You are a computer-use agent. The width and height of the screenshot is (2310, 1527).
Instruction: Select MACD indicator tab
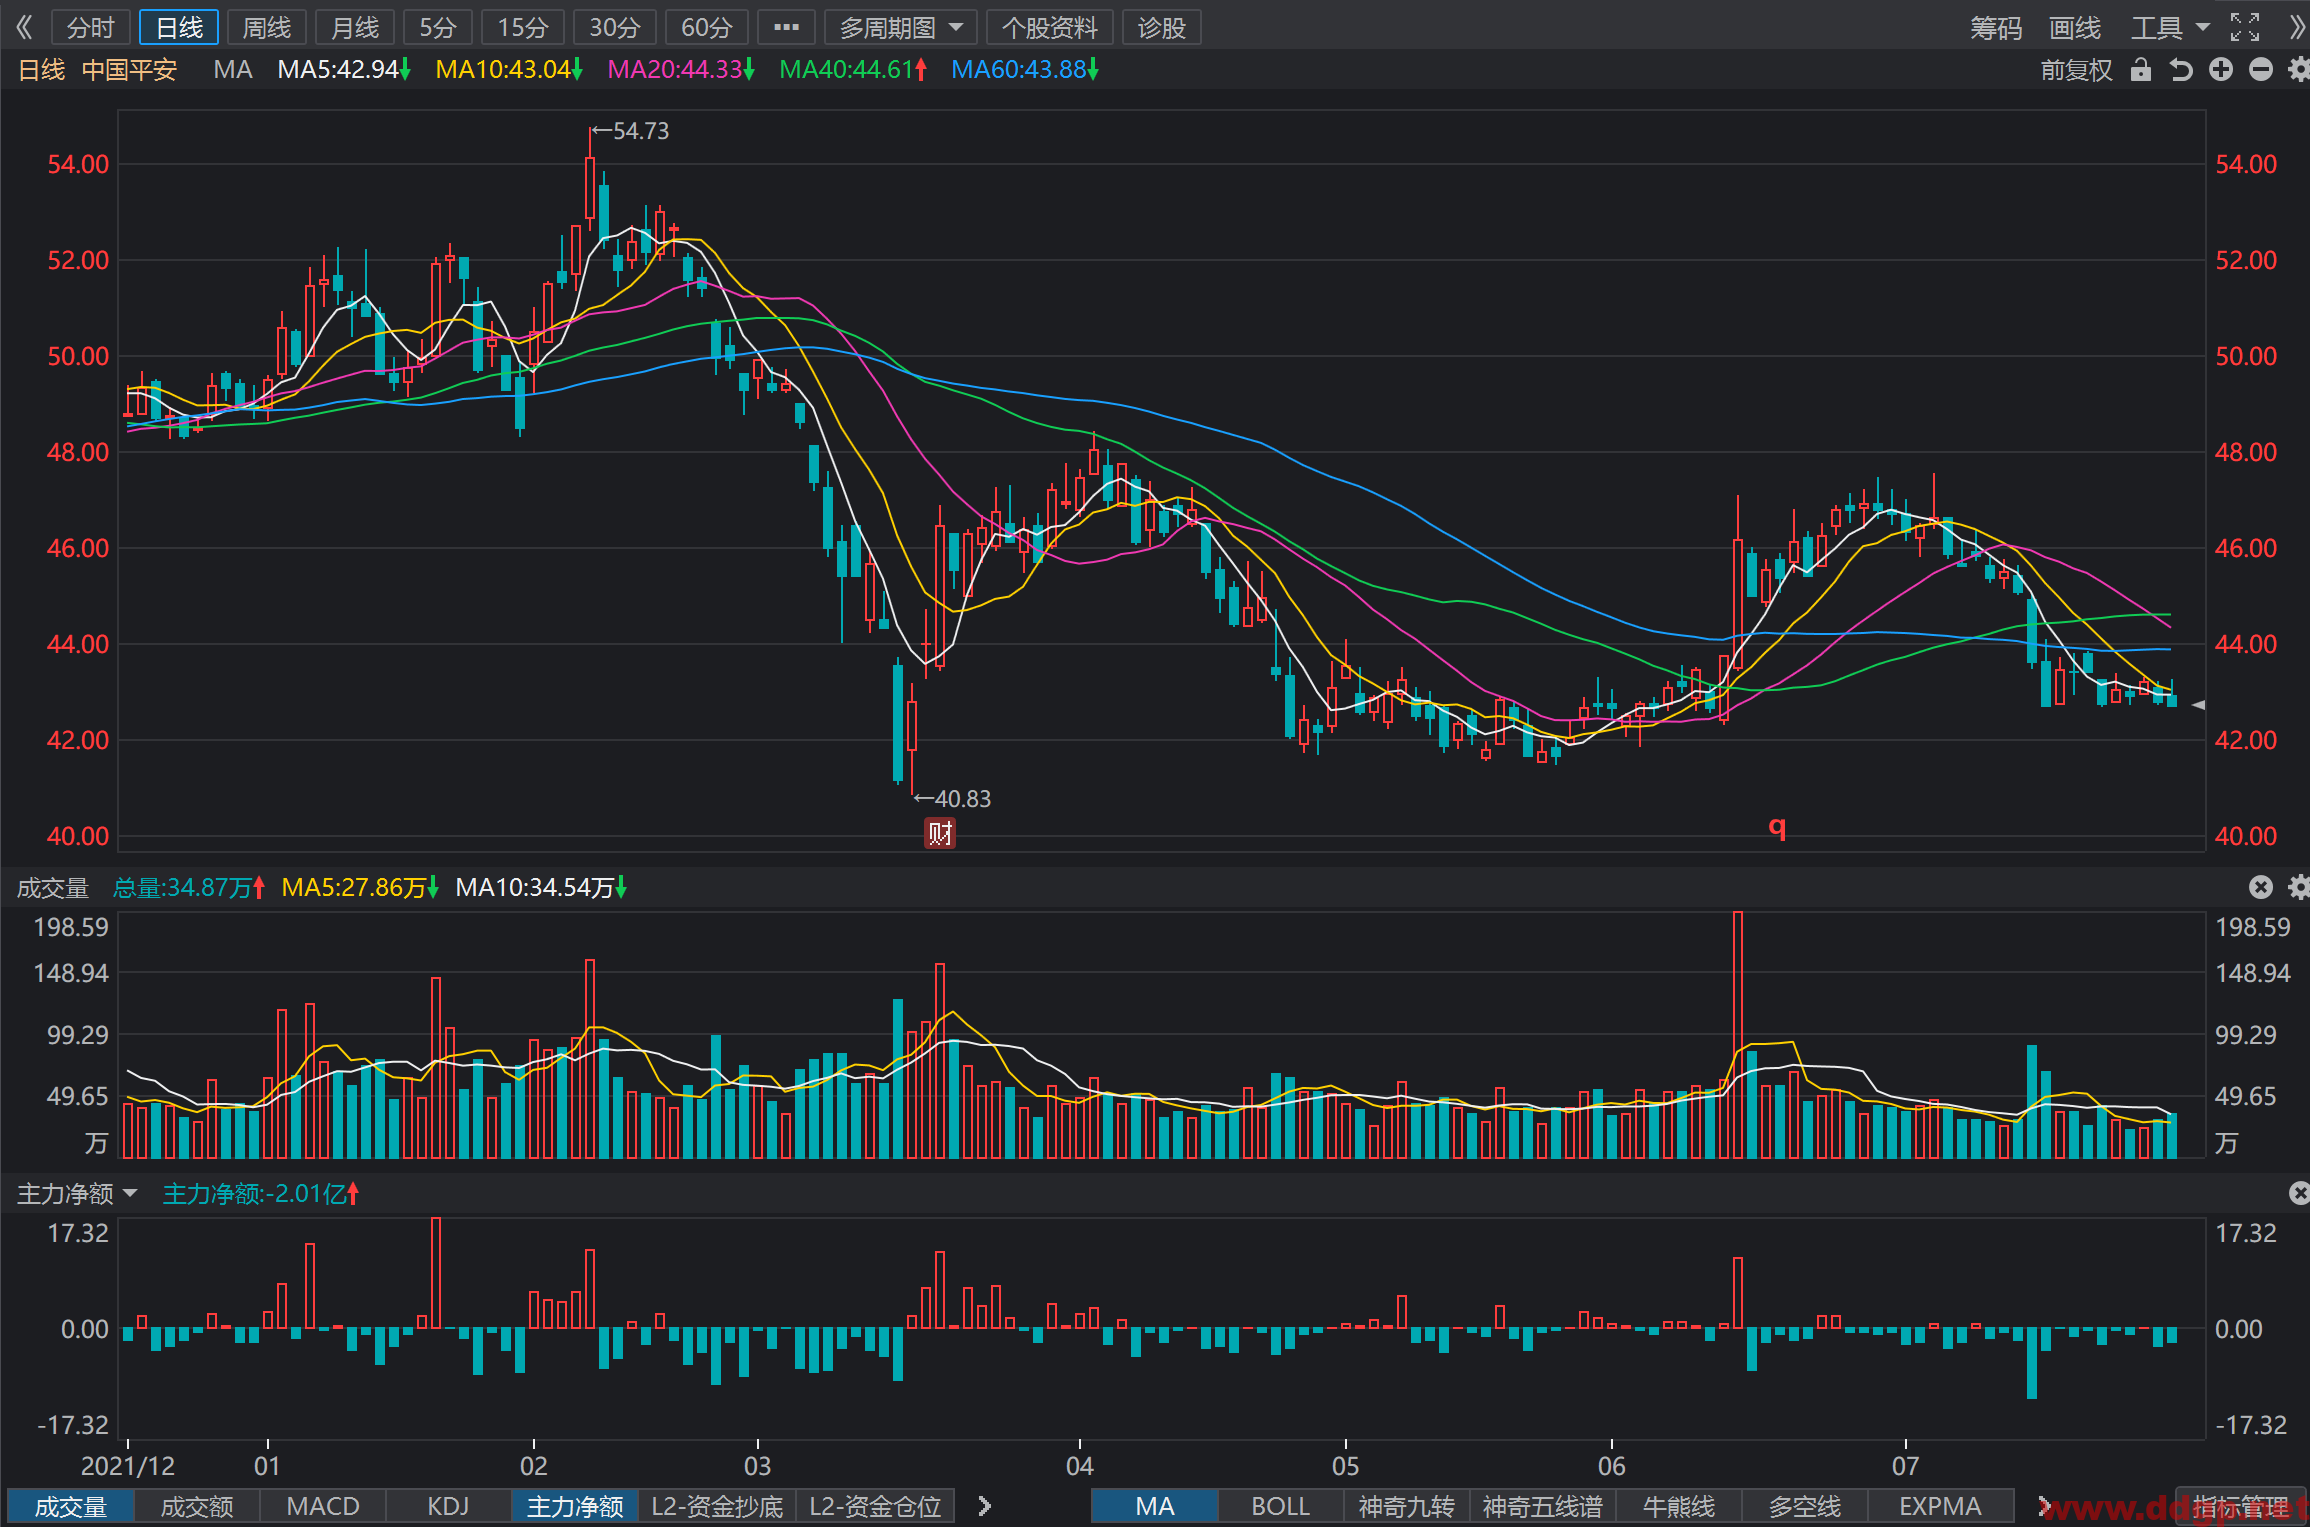coord(323,1506)
